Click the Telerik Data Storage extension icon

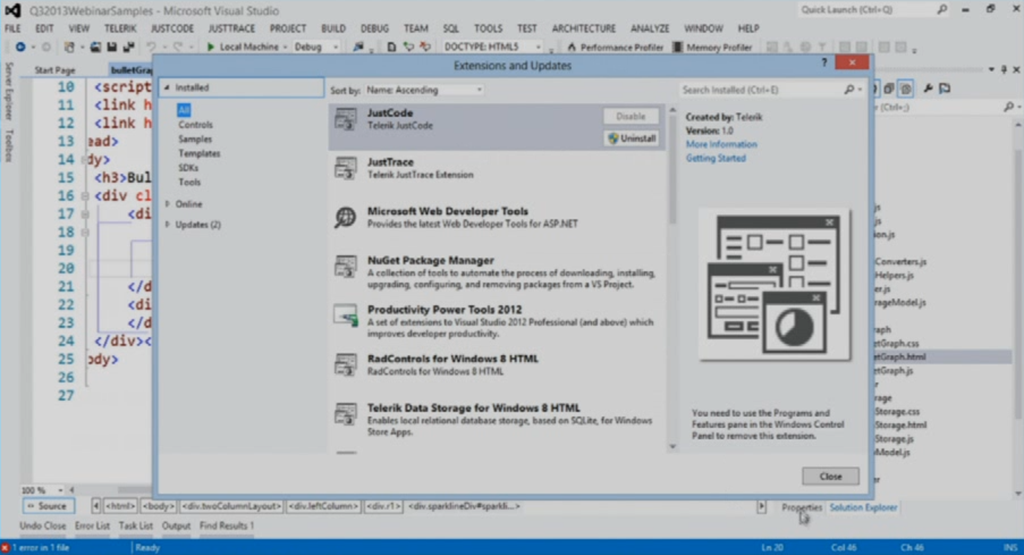(345, 413)
